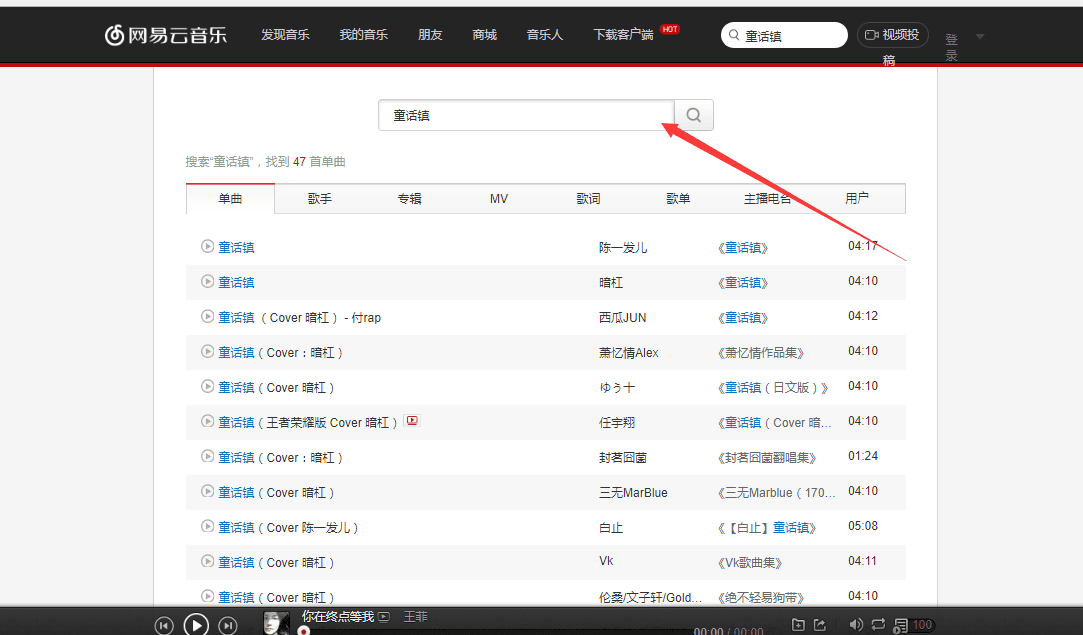Open 我的音乐 in the top navigation
Image resolution: width=1083 pixels, height=635 pixels.
click(363, 35)
